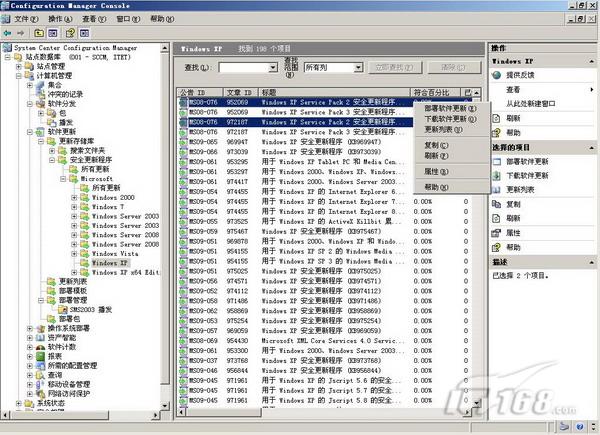The width and height of the screenshot is (600, 435).
Task: Click the Up One Level folder toolbar icon
Action: [39, 33]
